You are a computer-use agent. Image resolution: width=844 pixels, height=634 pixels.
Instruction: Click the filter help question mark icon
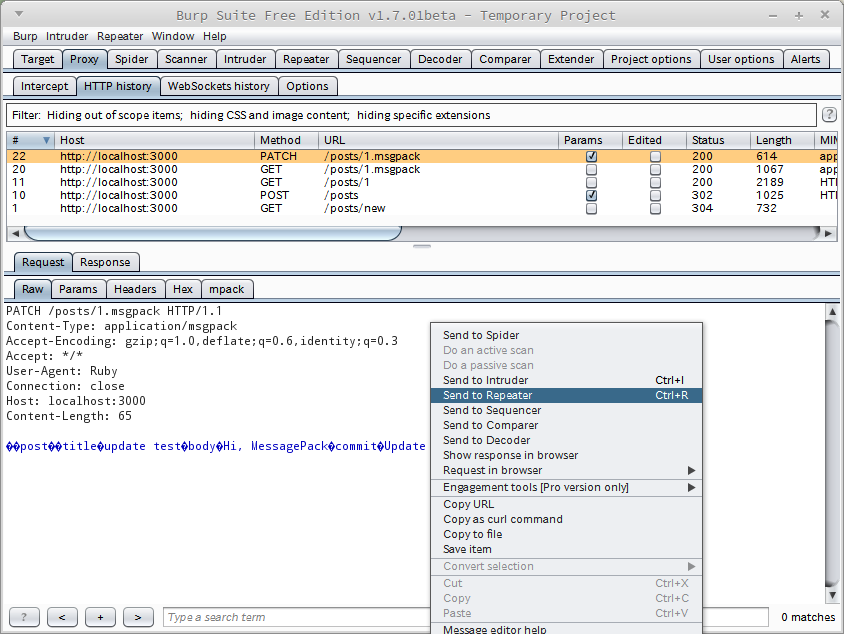pyautogui.click(x=829, y=115)
